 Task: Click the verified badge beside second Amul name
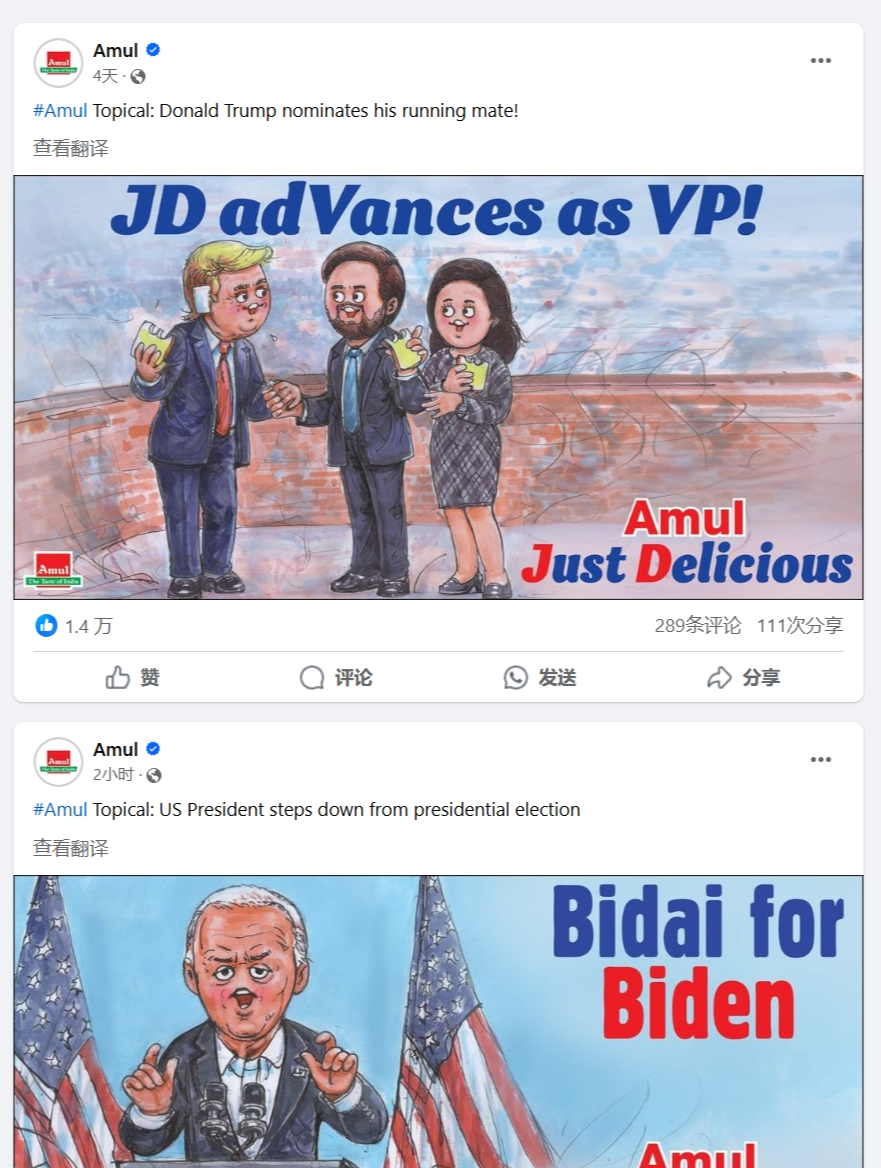coord(153,749)
